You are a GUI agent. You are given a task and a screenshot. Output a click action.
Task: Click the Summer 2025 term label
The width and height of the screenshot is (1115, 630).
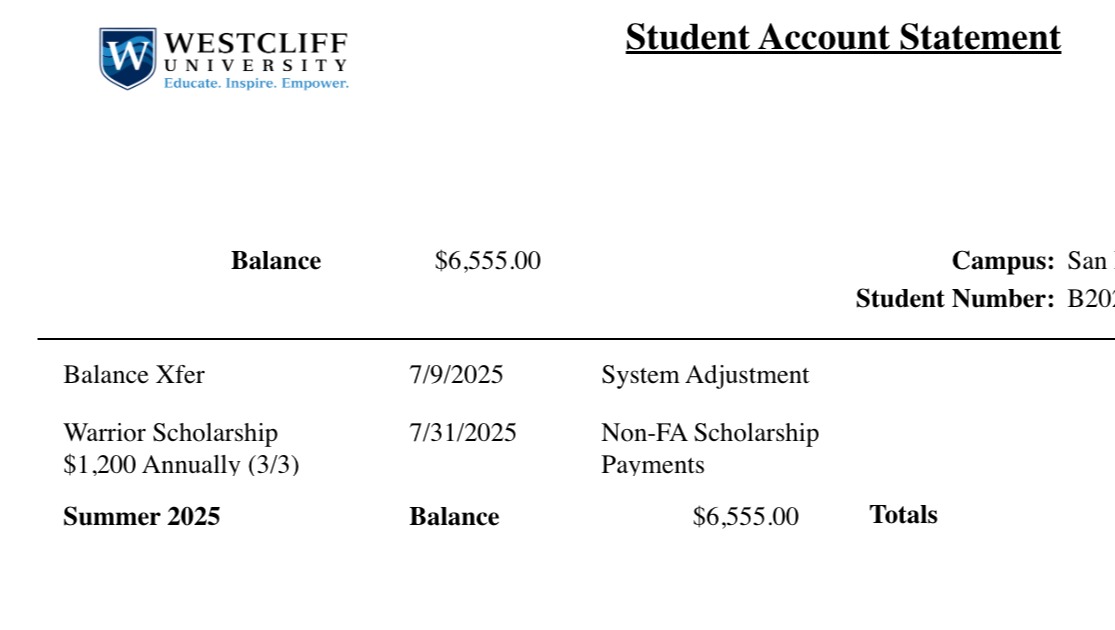point(141,517)
